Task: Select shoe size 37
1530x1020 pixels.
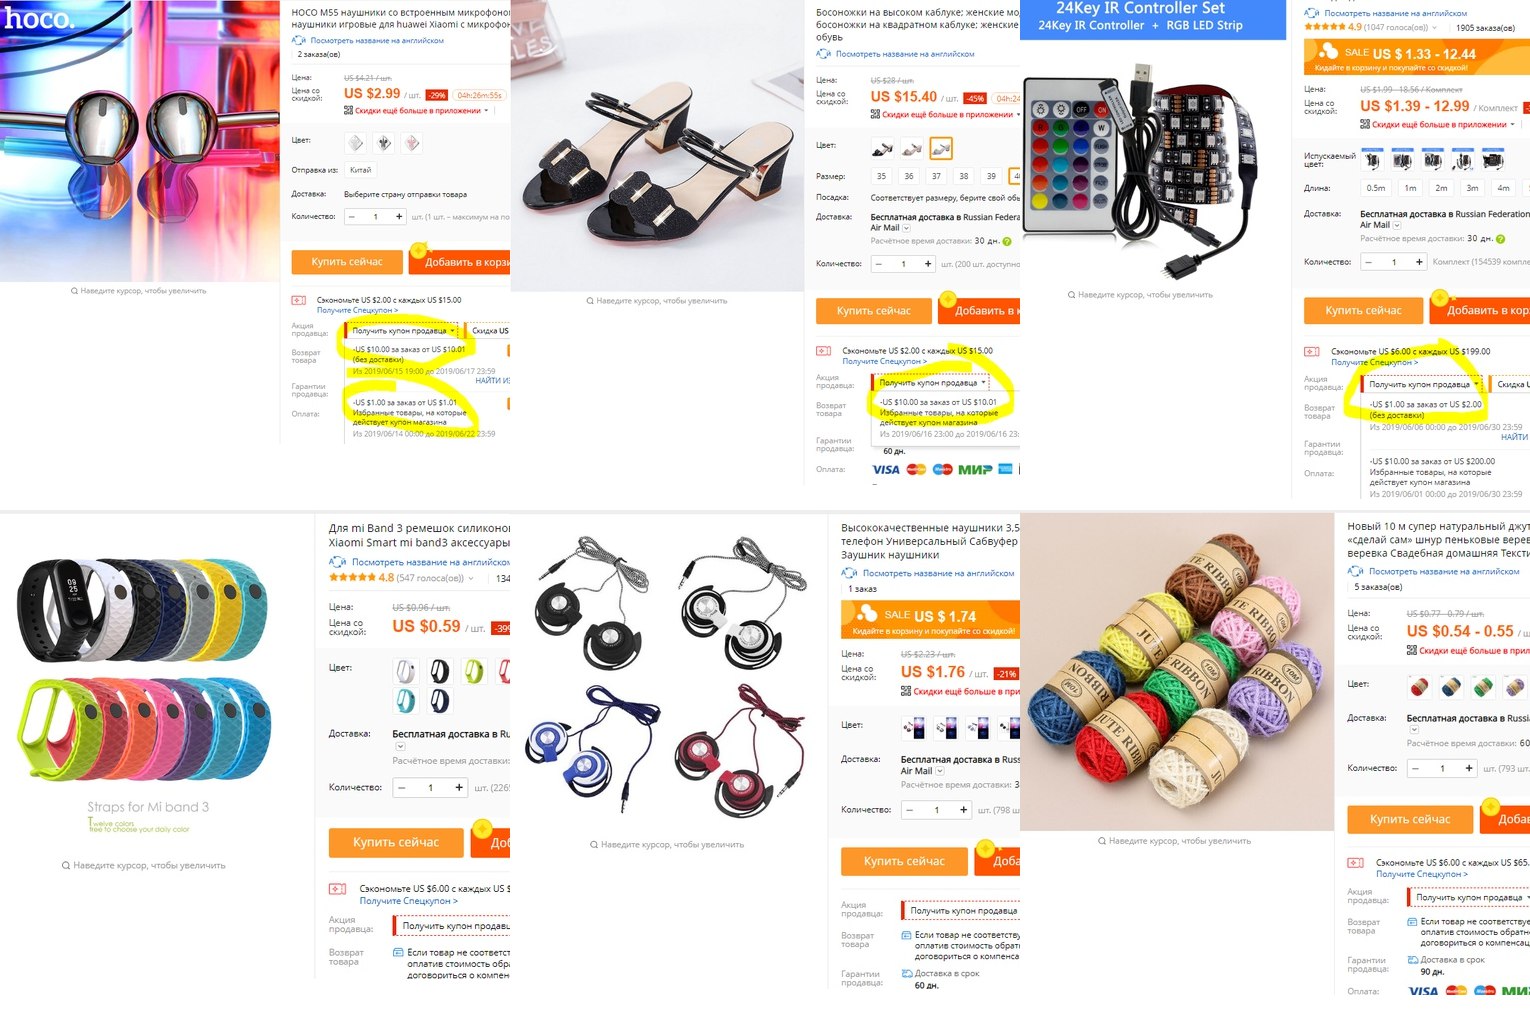Action: (x=936, y=176)
